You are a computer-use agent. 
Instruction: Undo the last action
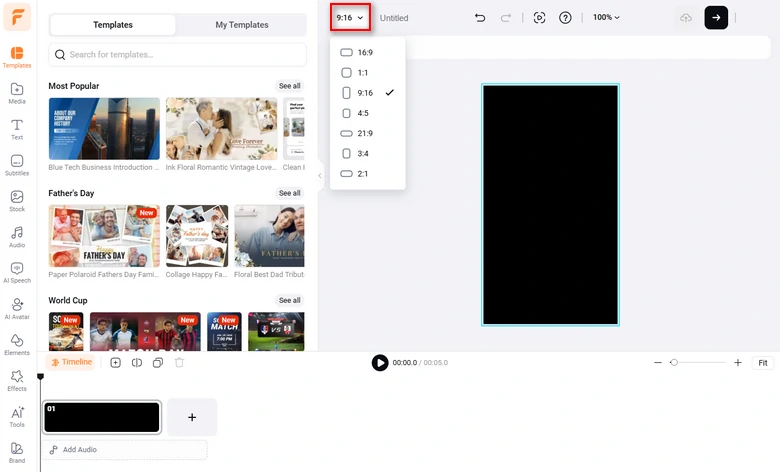click(480, 18)
